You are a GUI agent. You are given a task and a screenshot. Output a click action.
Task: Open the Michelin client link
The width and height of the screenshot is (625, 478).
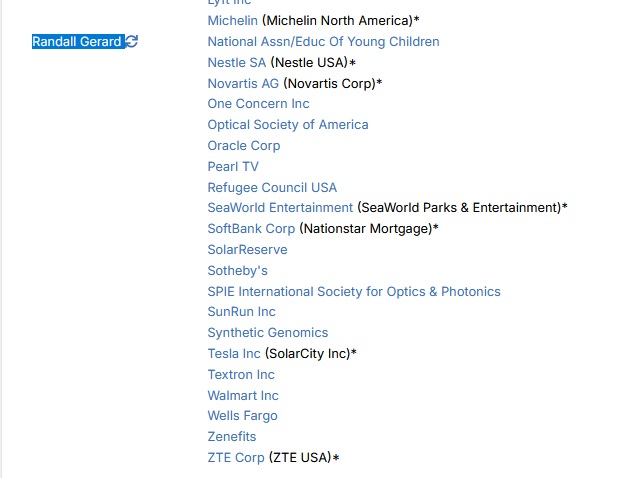pyautogui.click(x=232, y=20)
